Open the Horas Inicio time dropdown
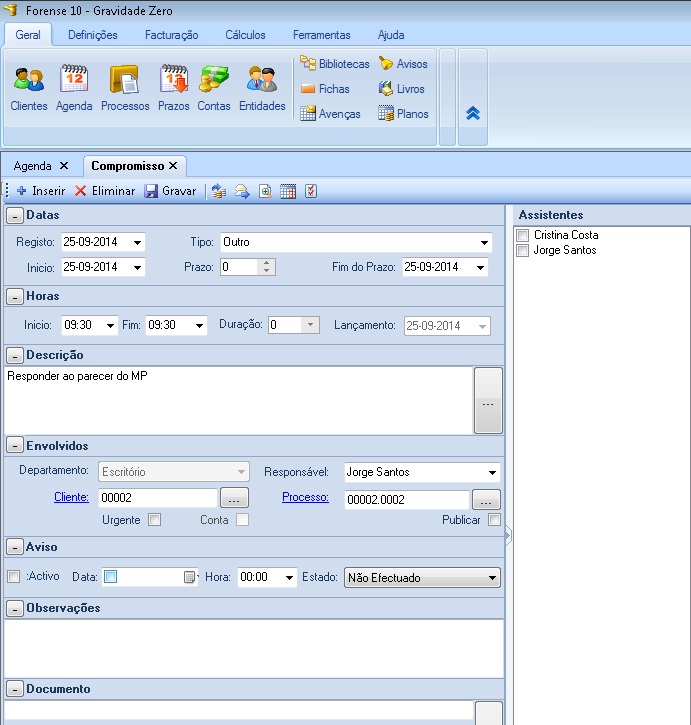 point(110,326)
